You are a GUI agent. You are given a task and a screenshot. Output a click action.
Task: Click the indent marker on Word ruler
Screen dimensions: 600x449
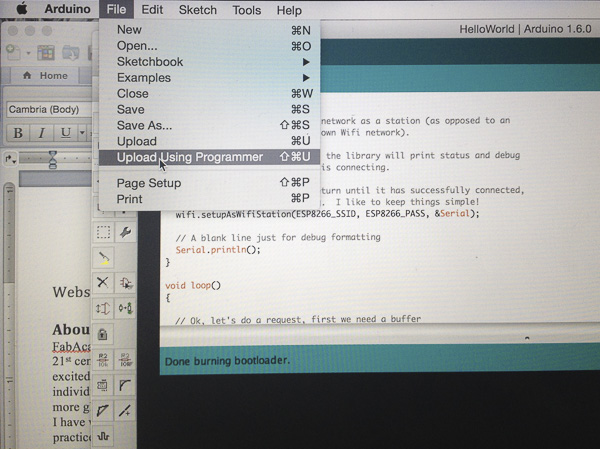(53, 160)
